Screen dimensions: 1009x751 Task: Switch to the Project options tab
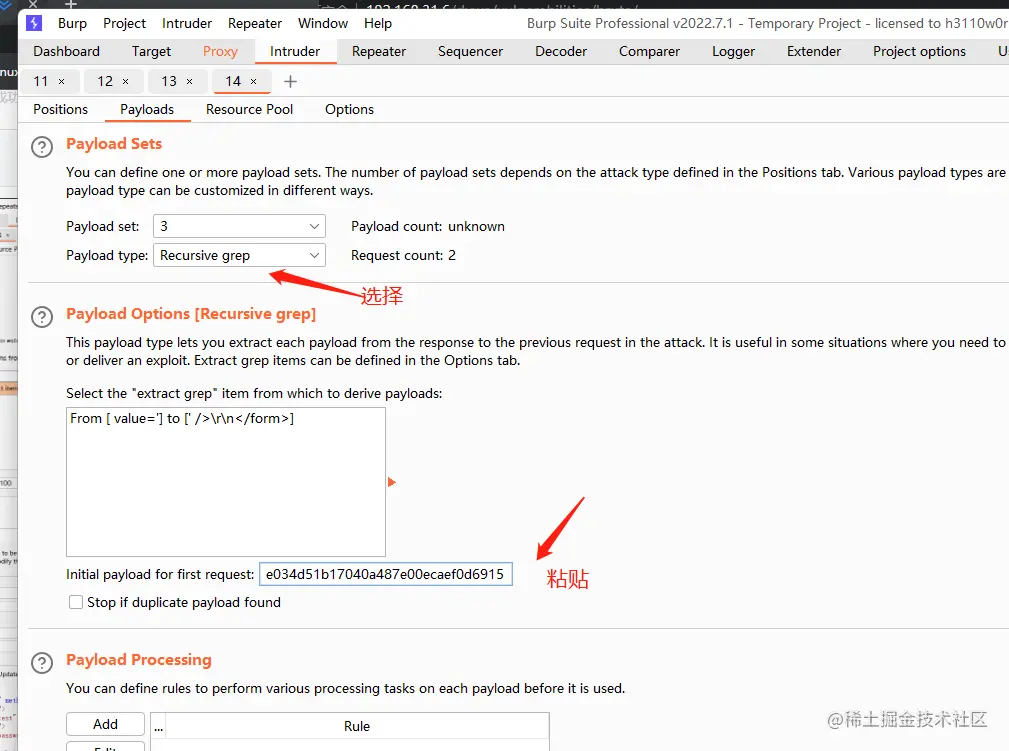pos(920,51)
